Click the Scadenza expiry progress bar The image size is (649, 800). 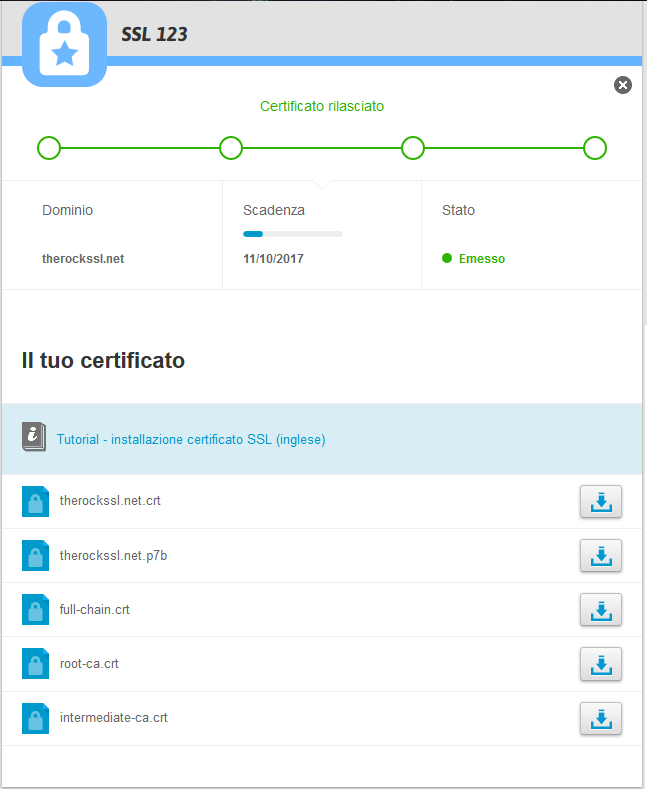pyautogui.click(x=293, y=234)
